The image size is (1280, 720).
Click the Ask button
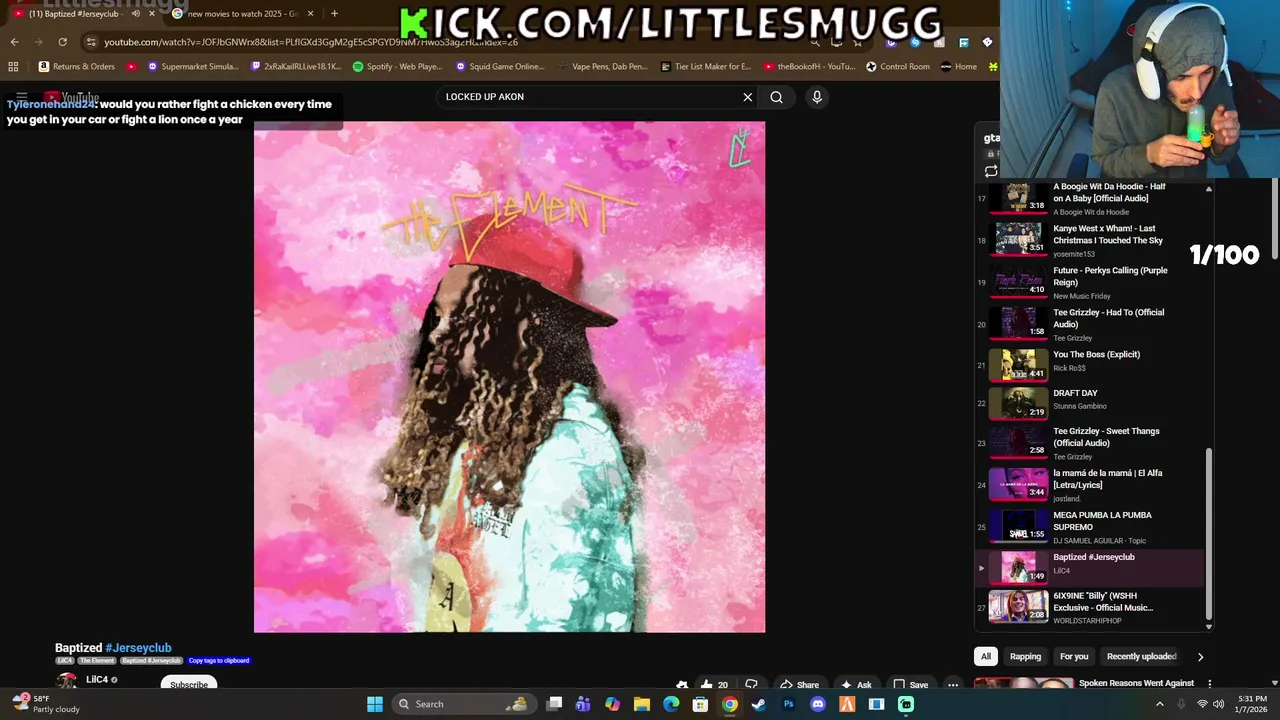[857, 685]
